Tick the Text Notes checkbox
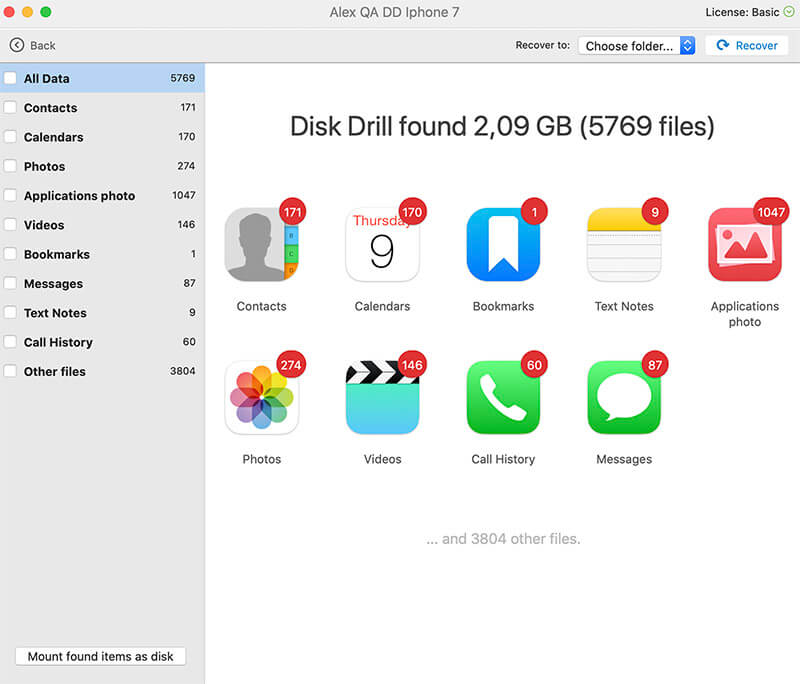 (x=10, y=313)
